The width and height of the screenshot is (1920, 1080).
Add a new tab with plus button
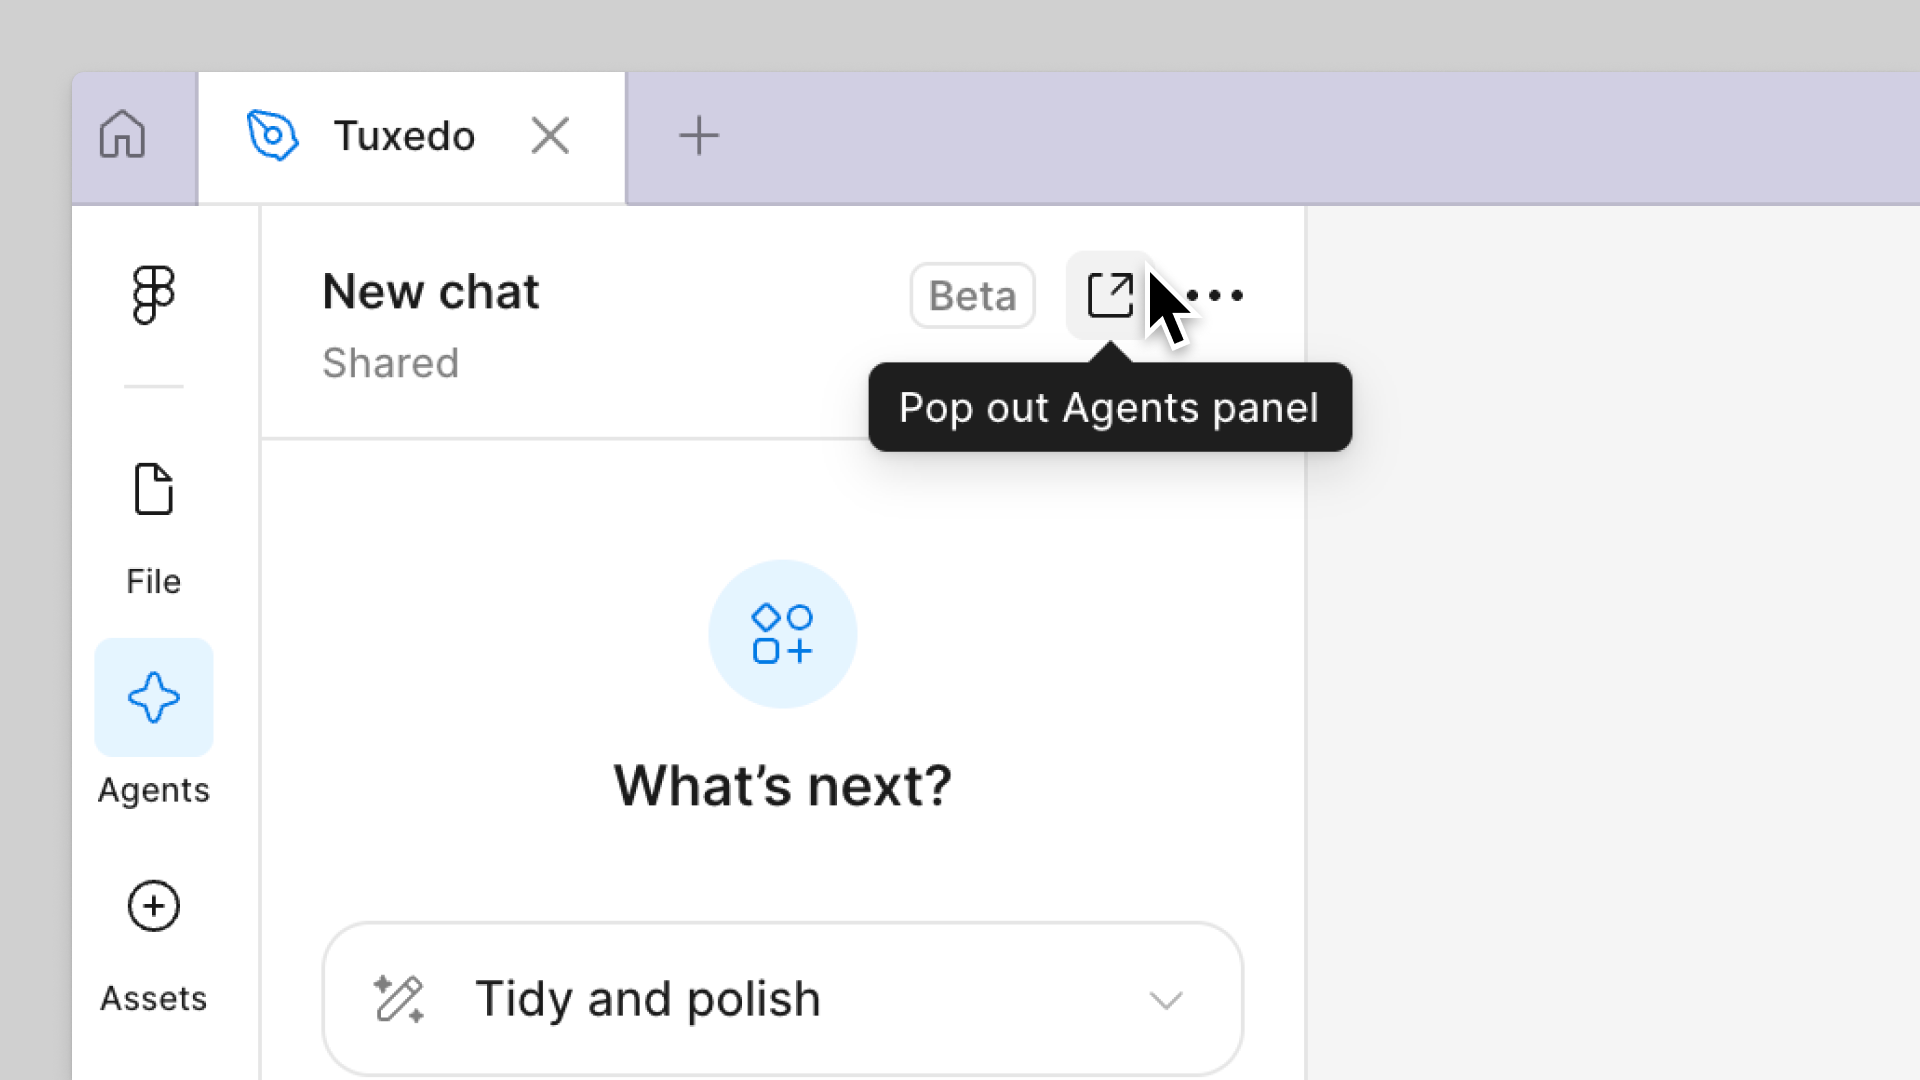[x=699, y=136]
